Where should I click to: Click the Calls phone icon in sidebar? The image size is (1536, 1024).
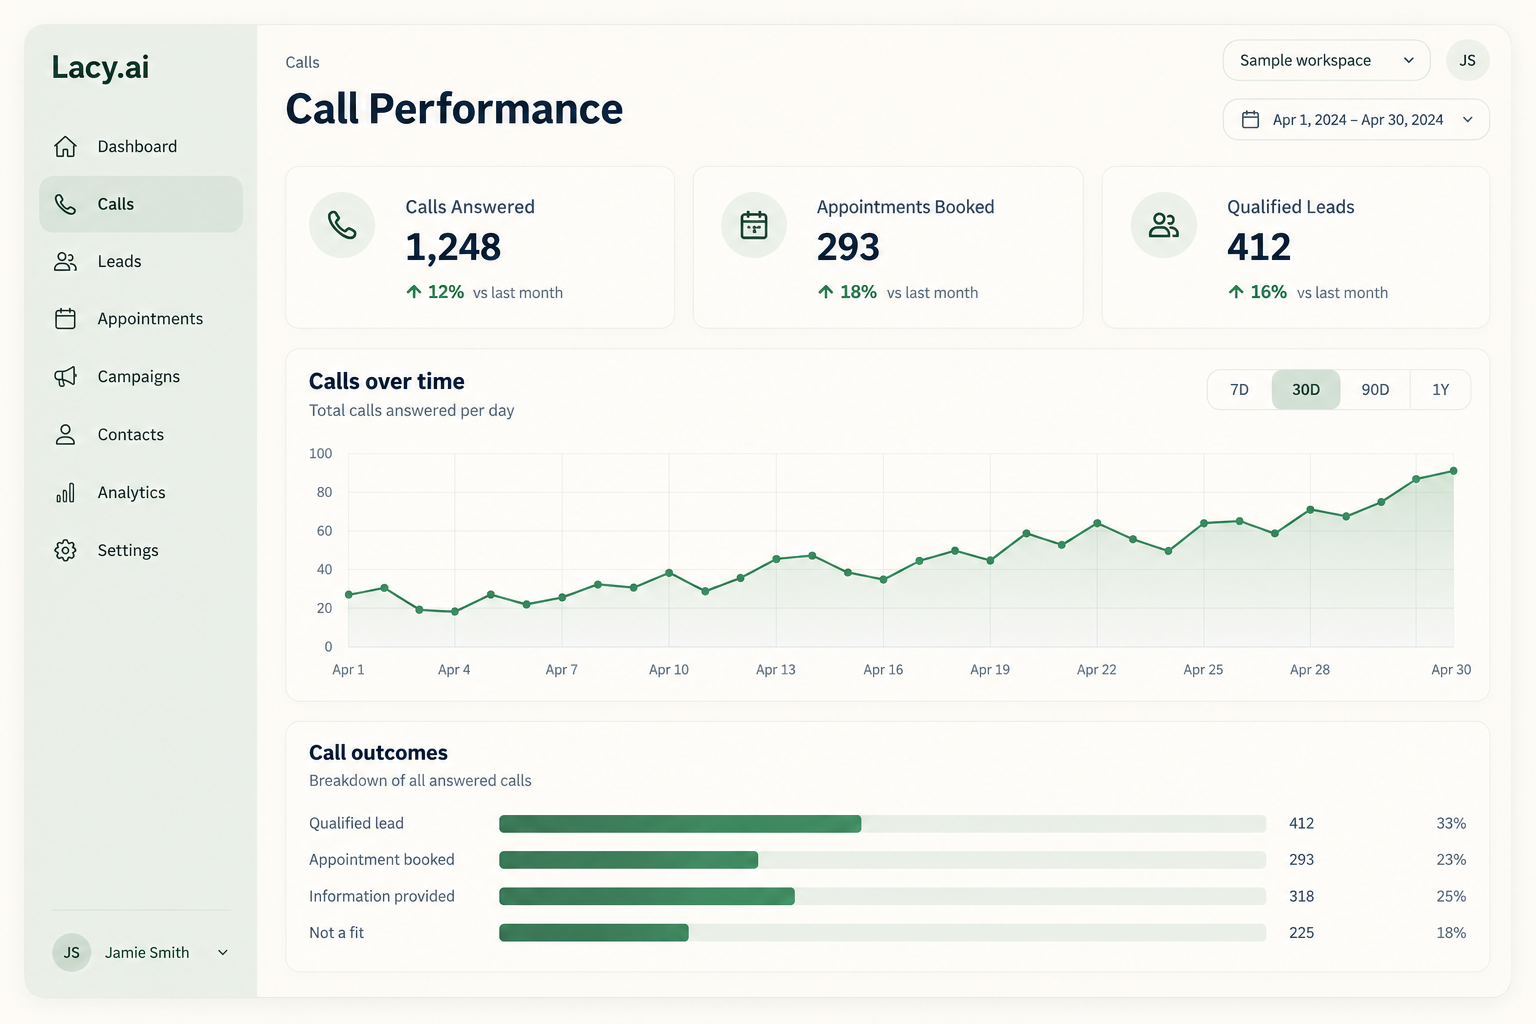[x=65, y=204]
